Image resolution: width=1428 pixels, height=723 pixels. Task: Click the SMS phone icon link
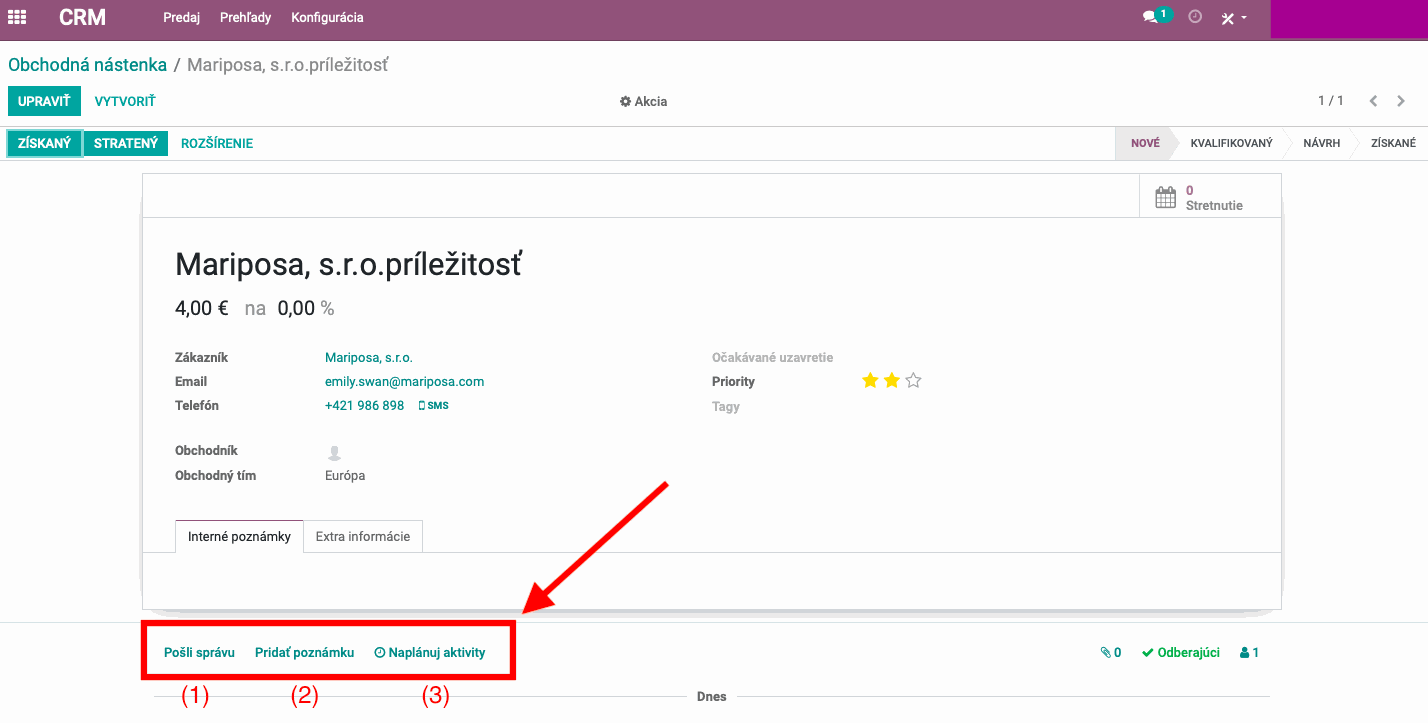pos(433,406)
